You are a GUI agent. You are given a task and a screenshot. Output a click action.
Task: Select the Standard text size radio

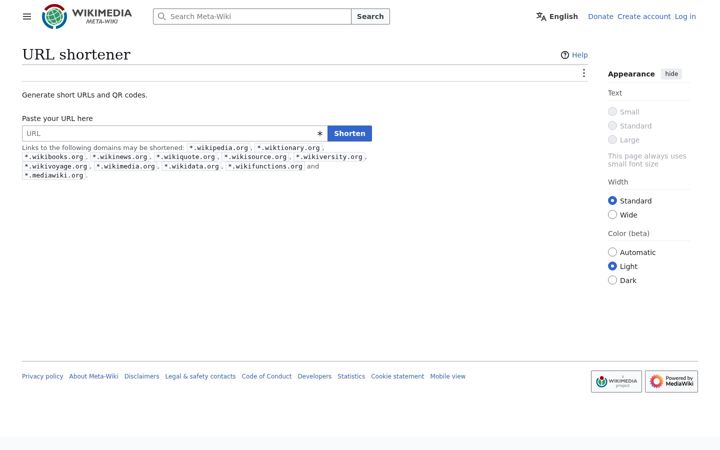612,125
